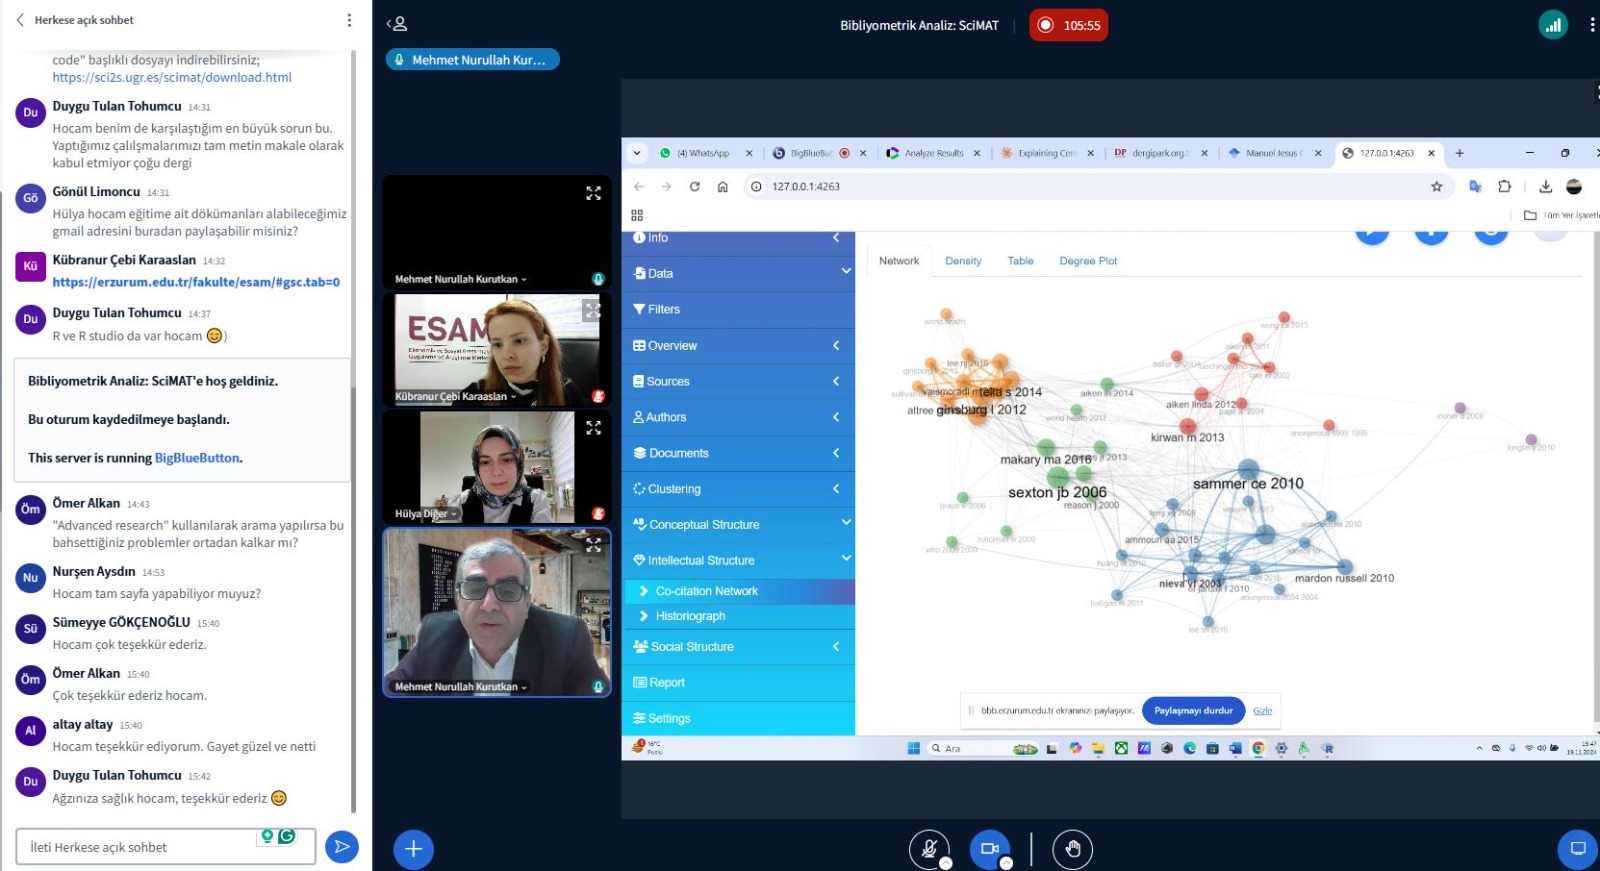
Task: Raise hand using the hand icon
Action: tap(1072, 849)
